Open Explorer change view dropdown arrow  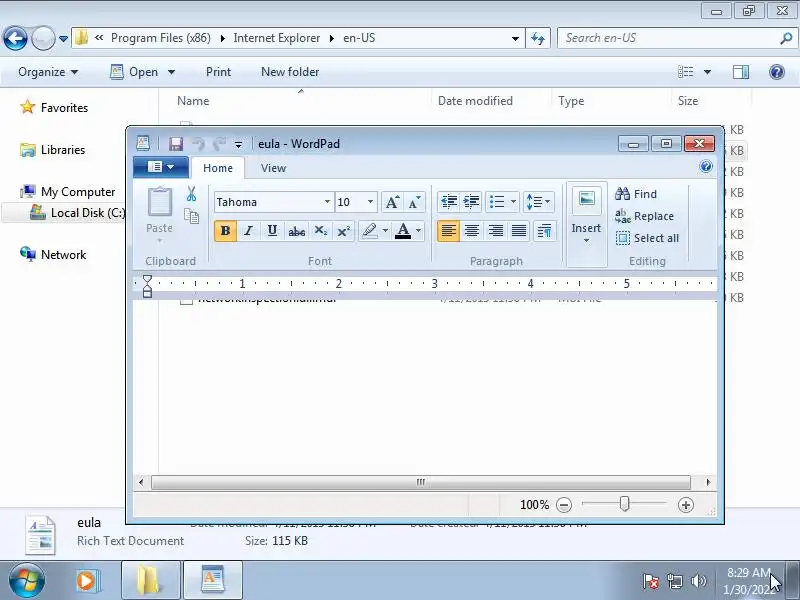[707, 72]
